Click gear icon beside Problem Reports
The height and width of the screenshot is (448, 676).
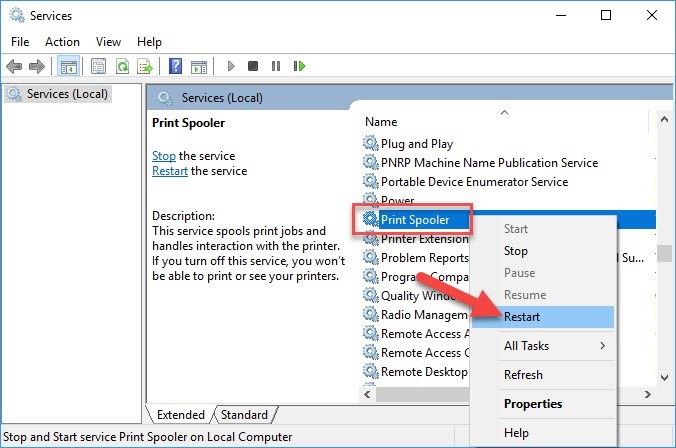coord(370,257)
